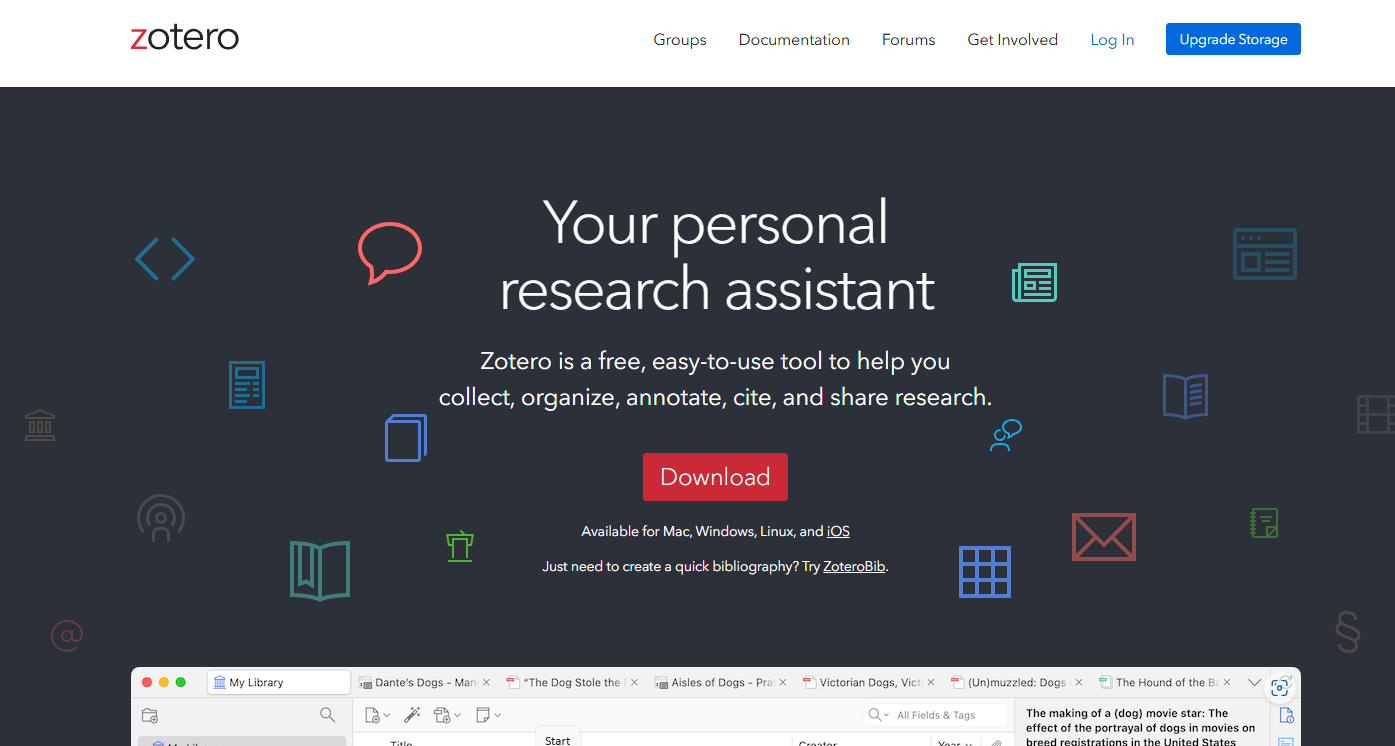Viewport: 1395px width, 746px height.
Task: Close the Aisles of Dogs tab
Action: (x=783, y=683)
